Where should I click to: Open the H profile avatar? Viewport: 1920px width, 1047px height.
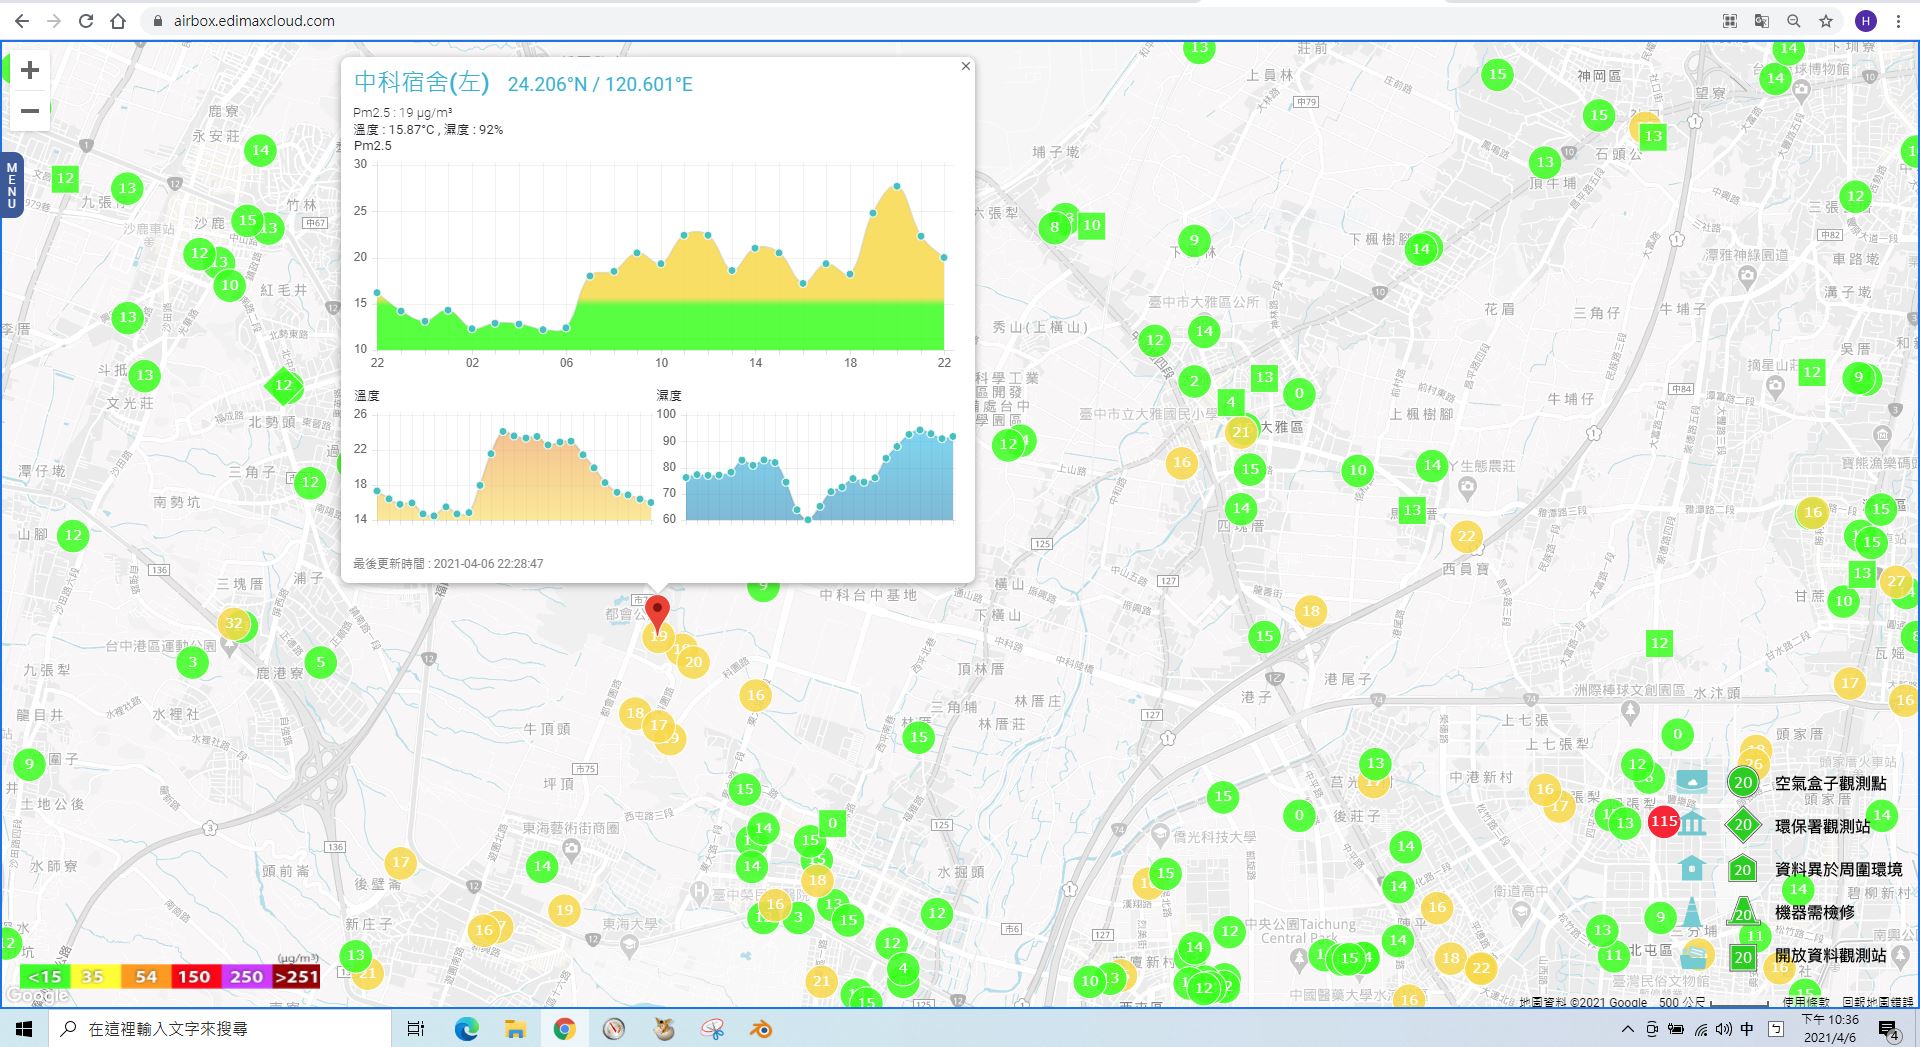pos(1865,21)
